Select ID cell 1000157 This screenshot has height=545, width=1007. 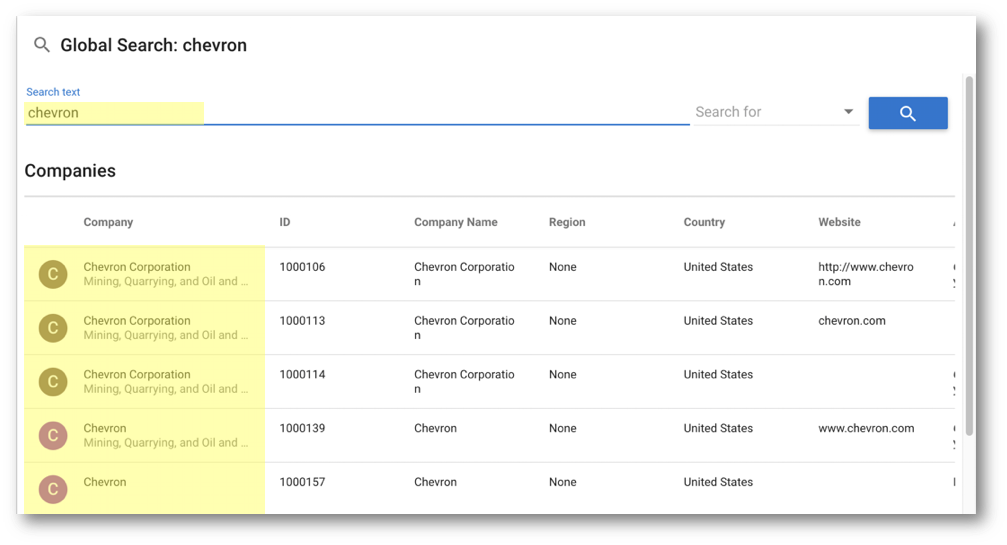pyautogui.click(x=302, y=482)
